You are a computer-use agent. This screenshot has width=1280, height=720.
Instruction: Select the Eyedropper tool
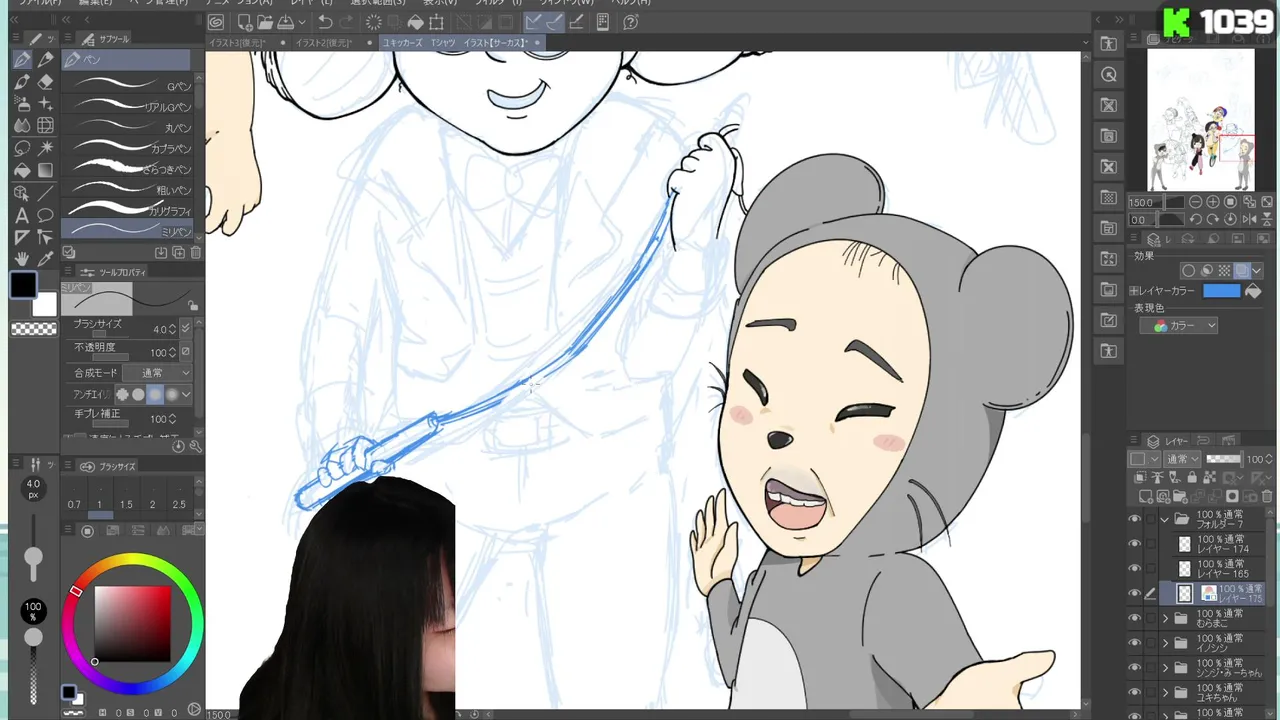coord(45,259)
